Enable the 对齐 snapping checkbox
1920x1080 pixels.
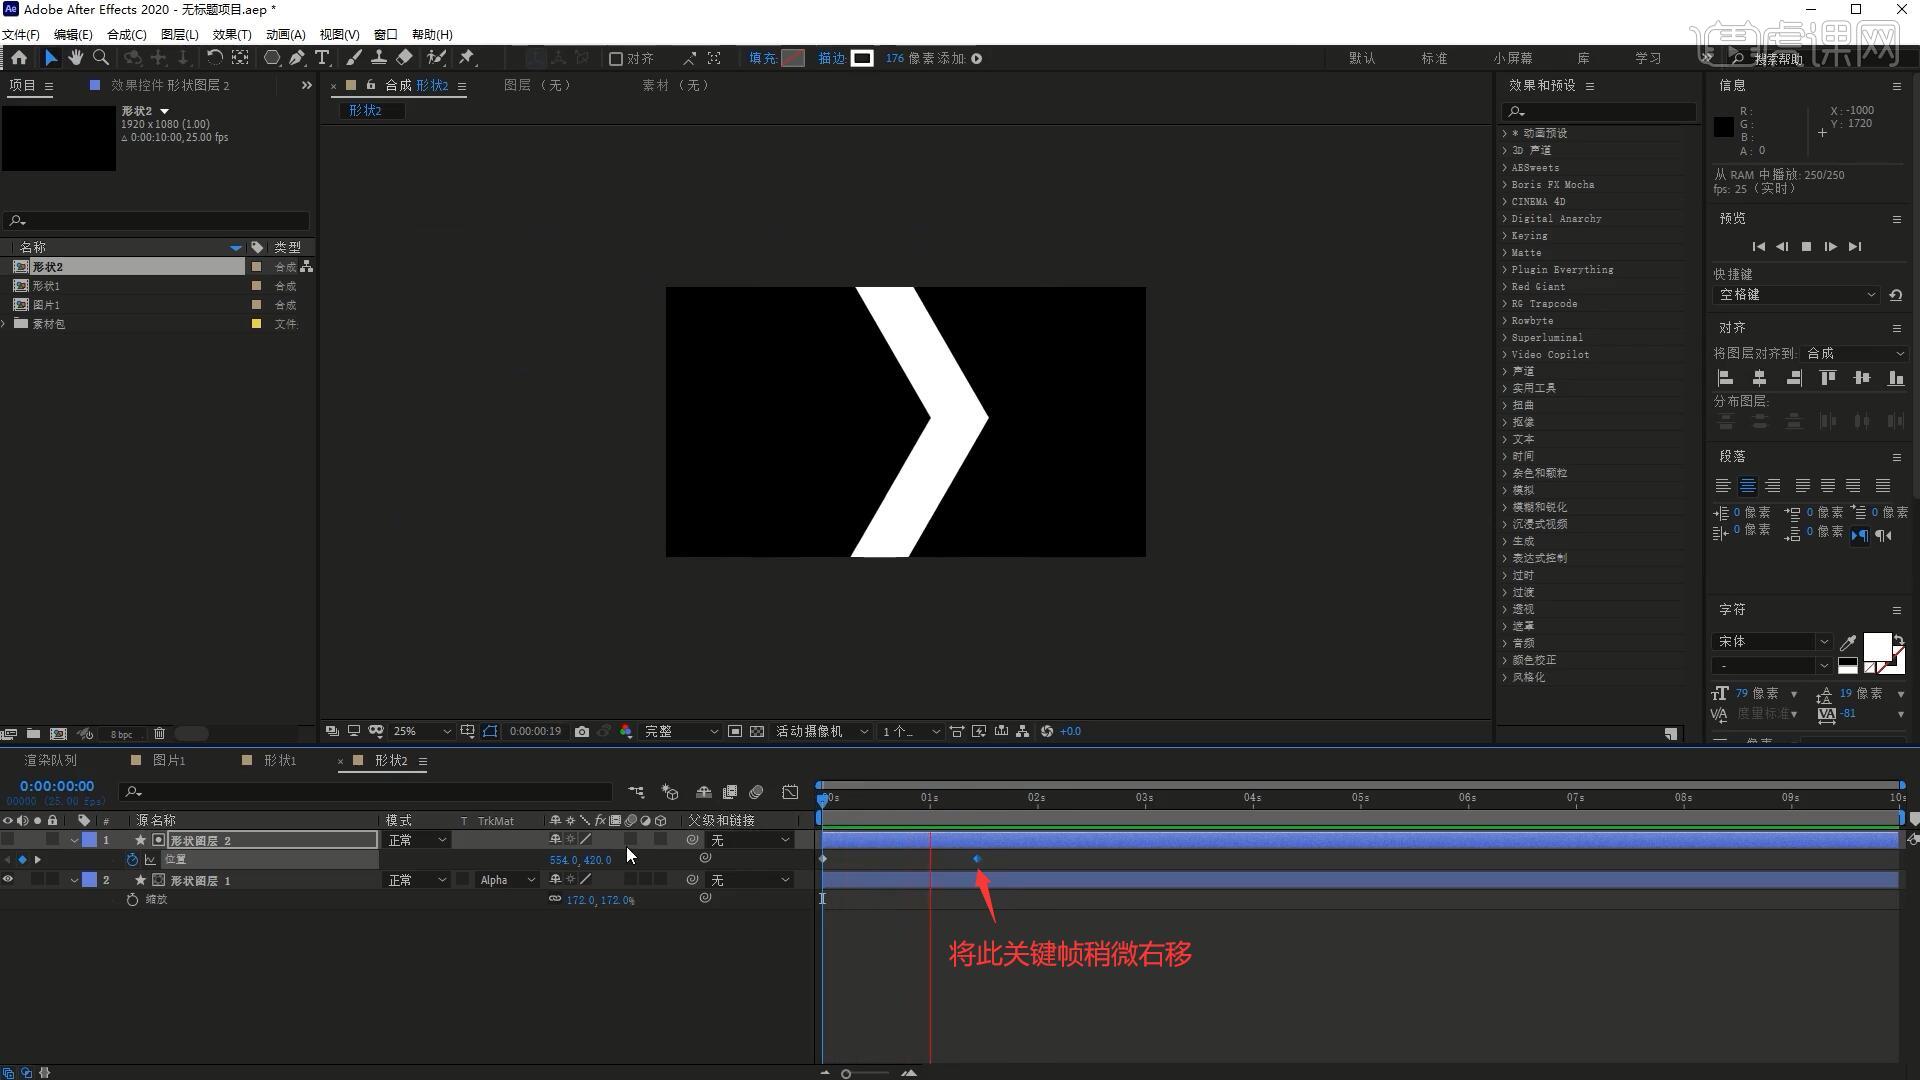point(616,59)
